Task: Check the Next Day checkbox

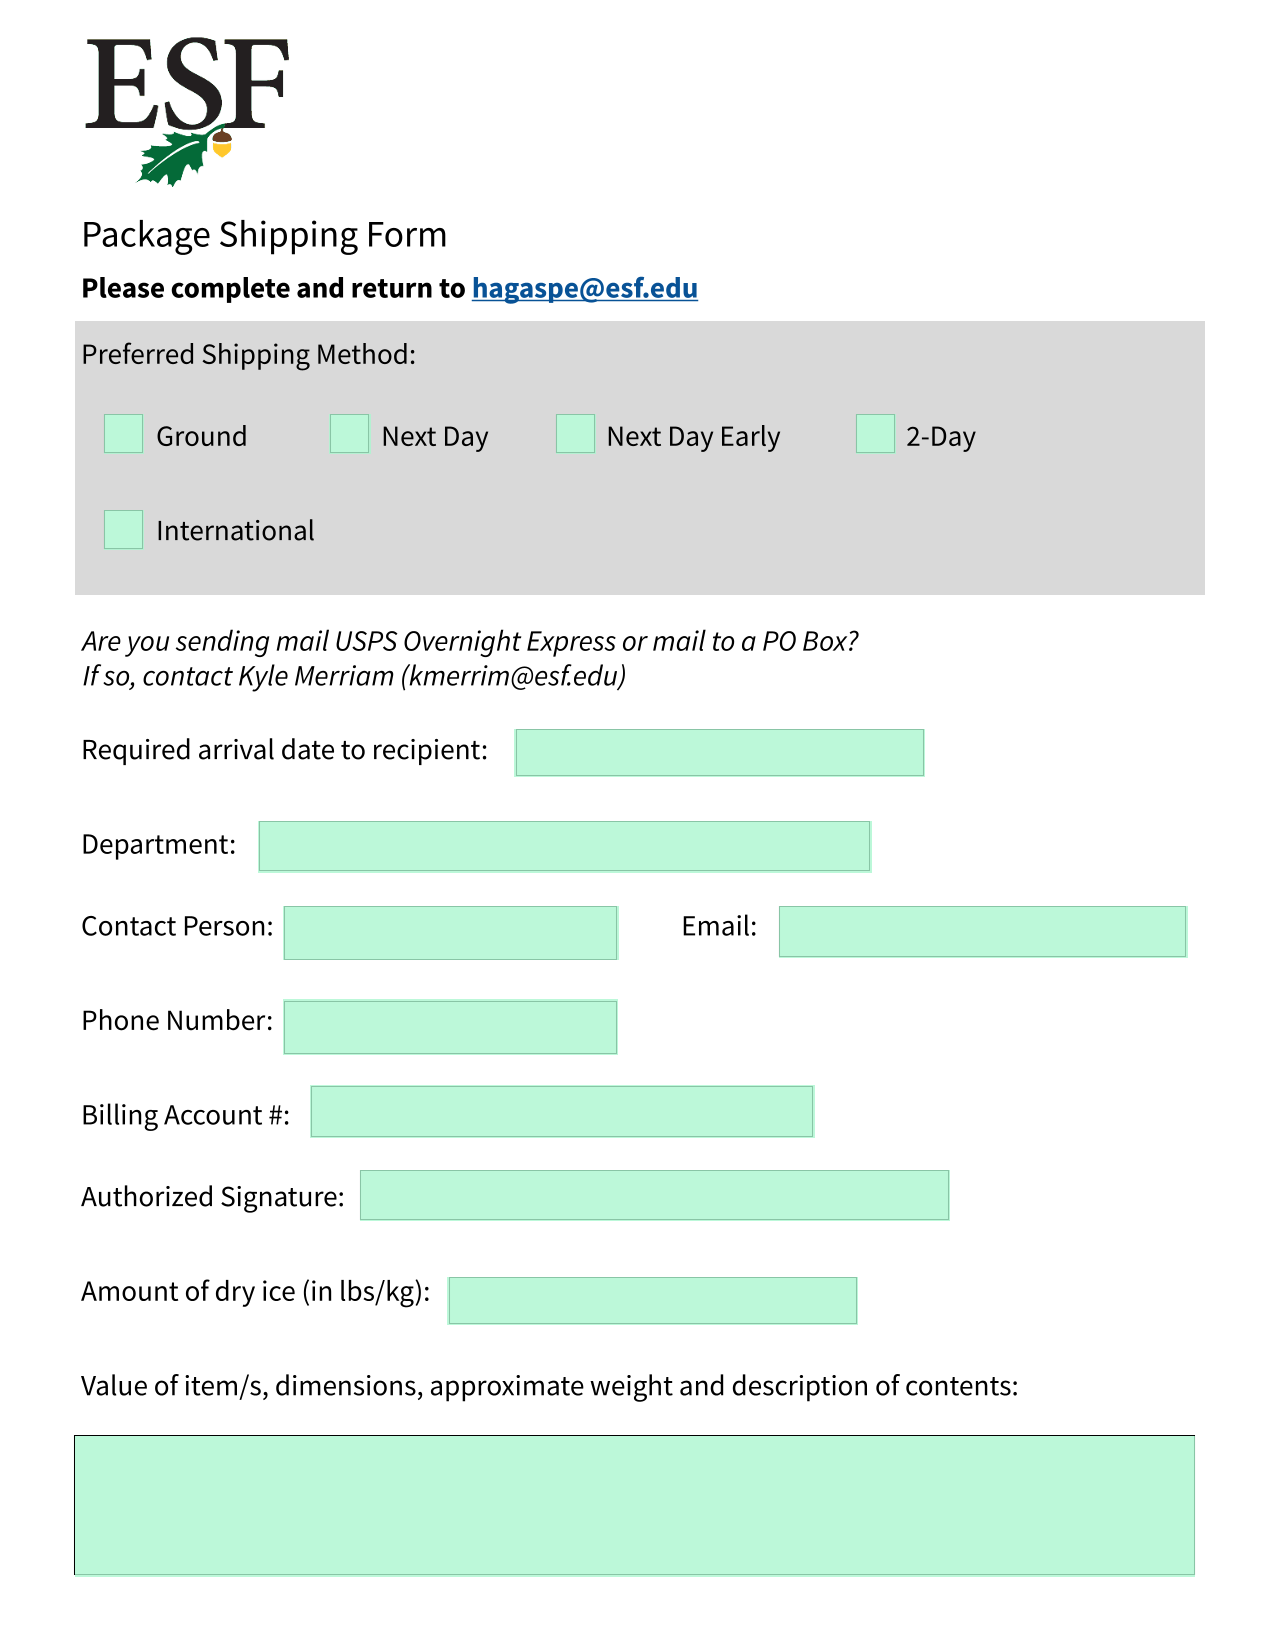Action: pos(350,434)
